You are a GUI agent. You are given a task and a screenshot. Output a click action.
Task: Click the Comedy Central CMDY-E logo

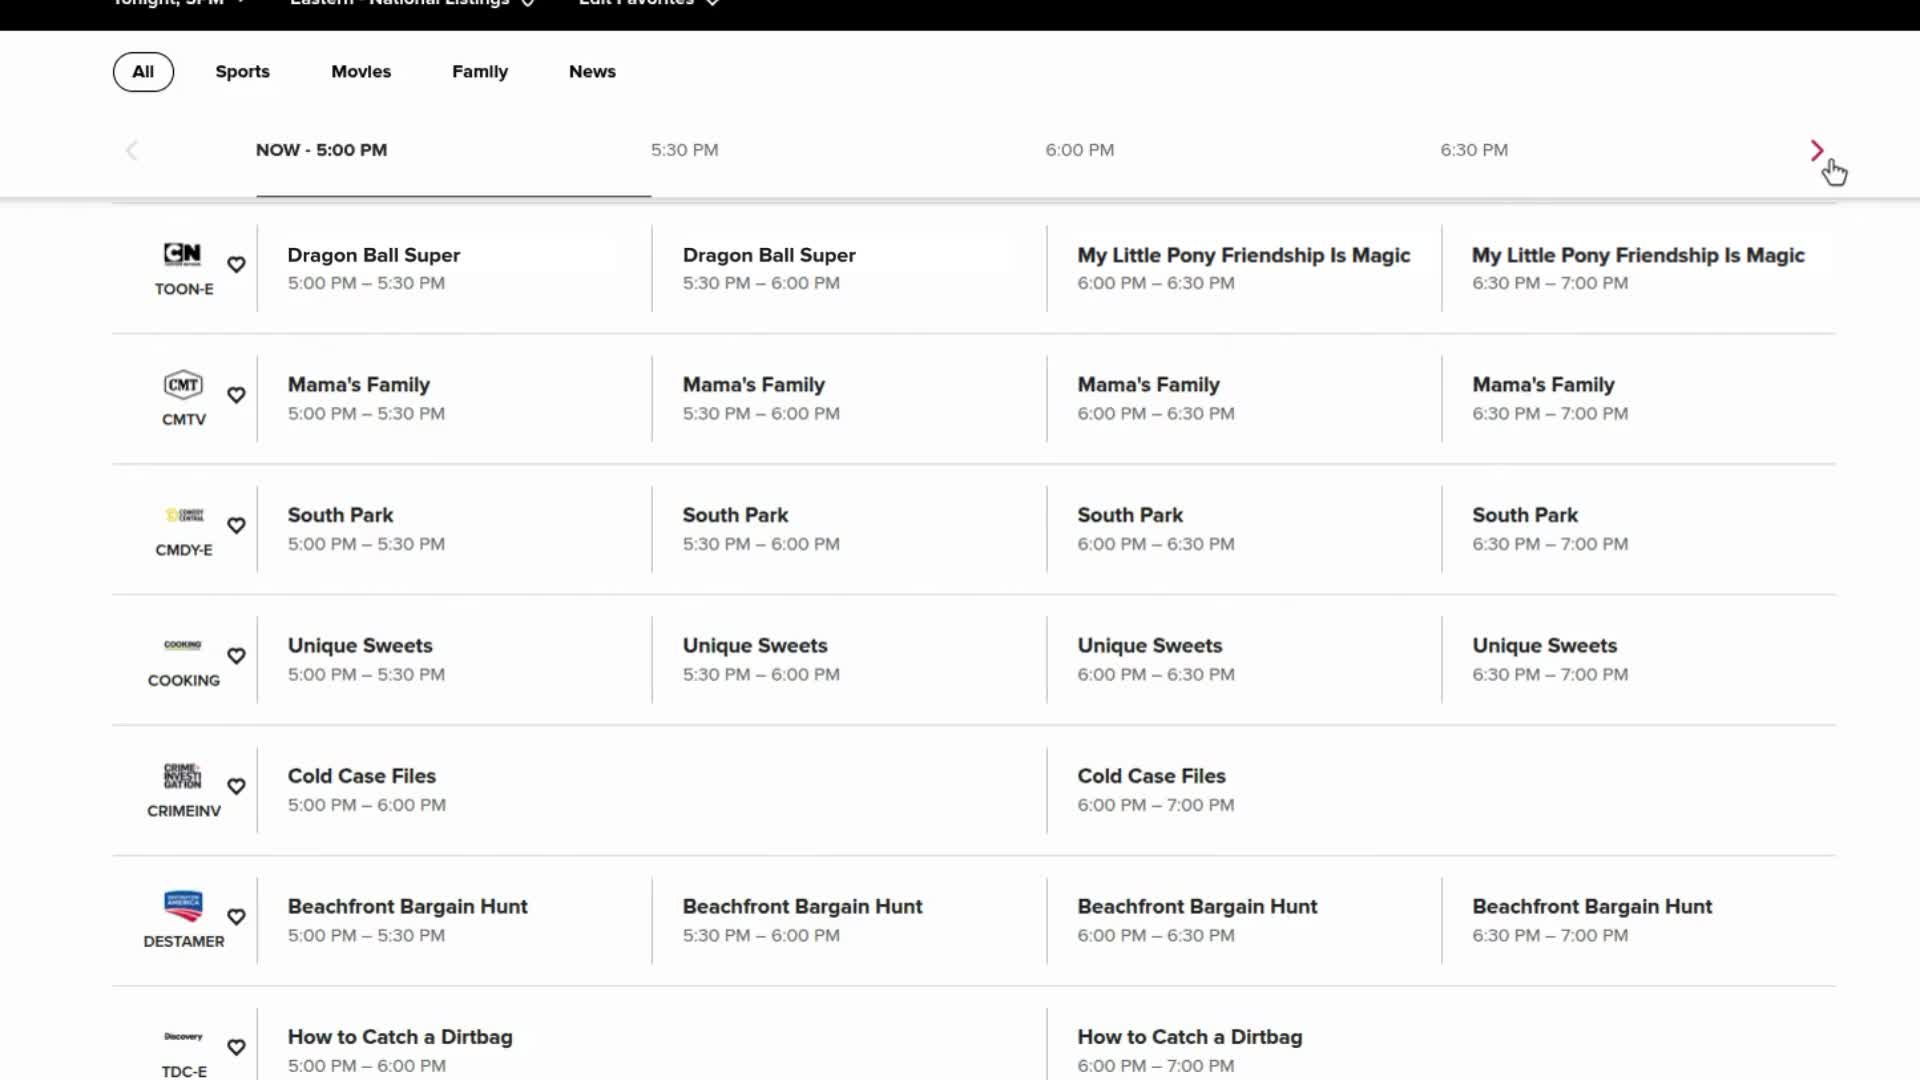click(x=184, y=515)
